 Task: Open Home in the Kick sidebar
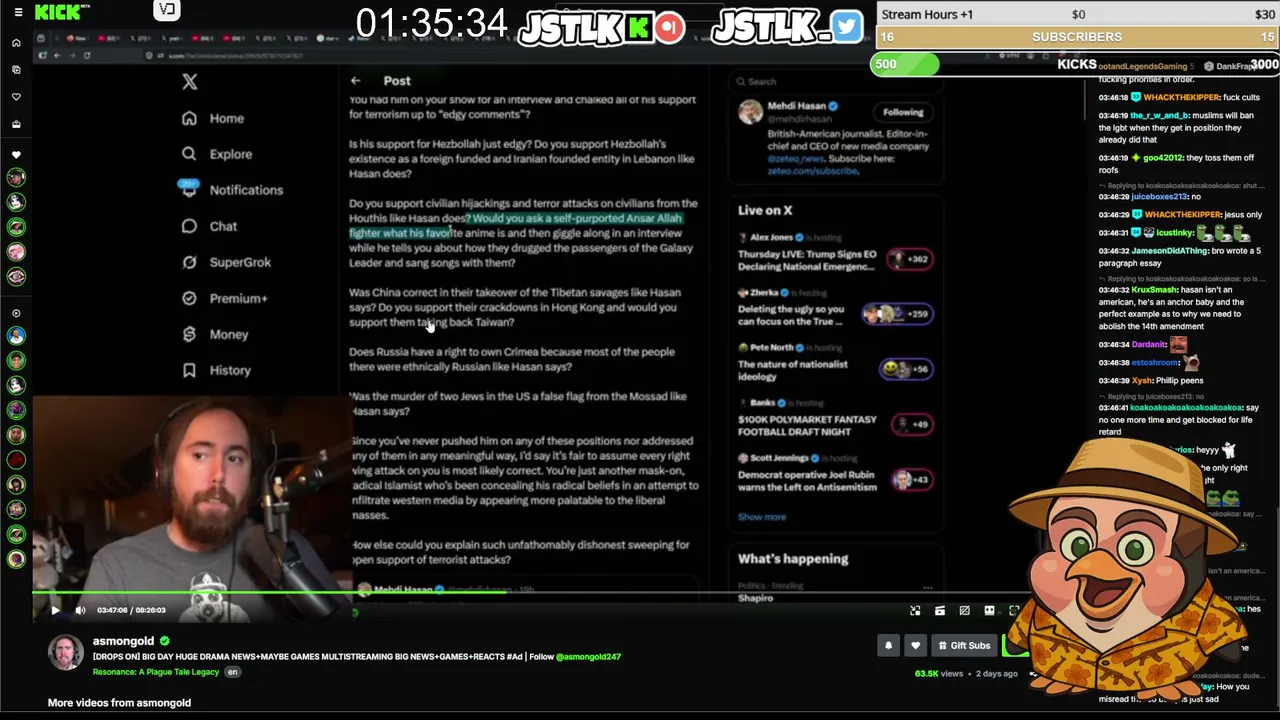pyautogui.click(x=16, y=43)
